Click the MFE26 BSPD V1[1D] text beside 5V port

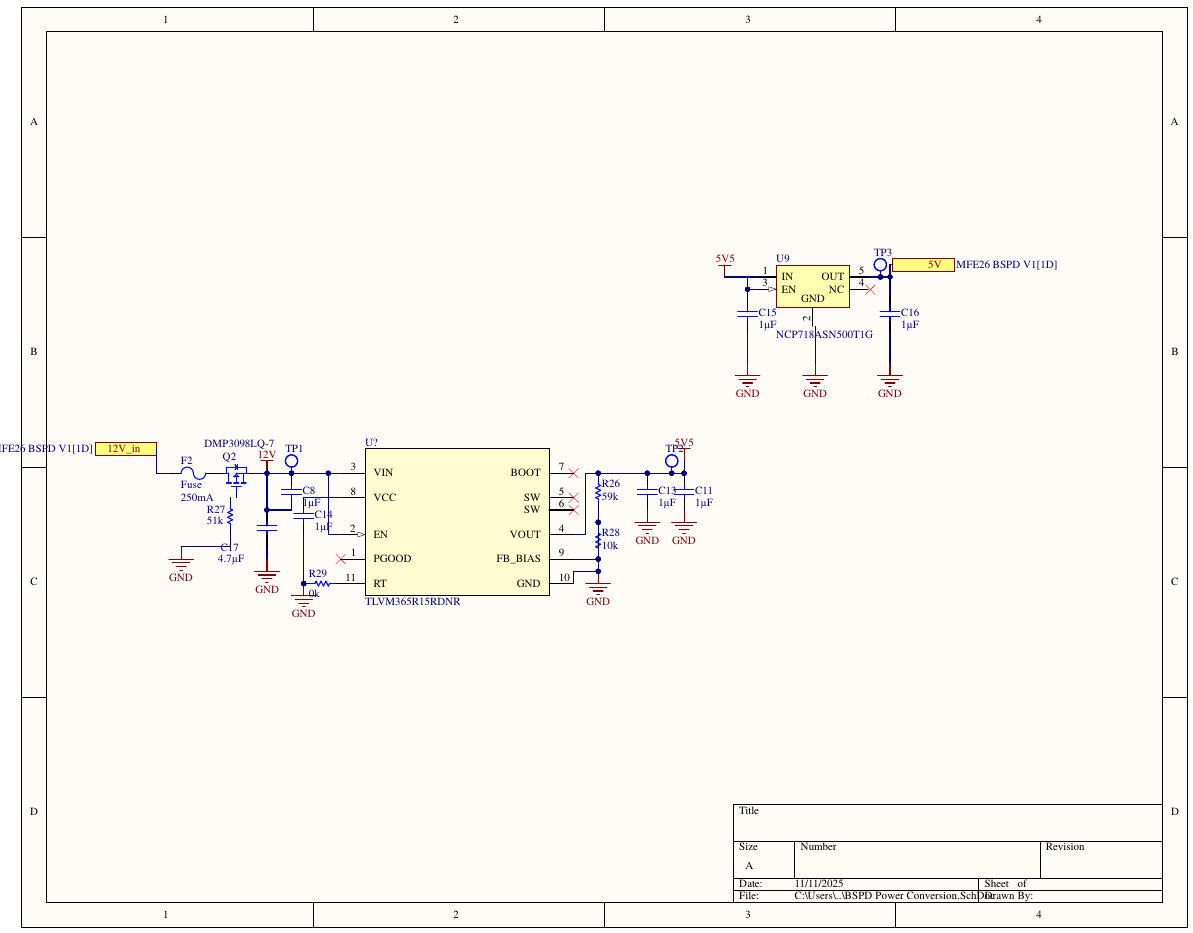coord(1007,265)
